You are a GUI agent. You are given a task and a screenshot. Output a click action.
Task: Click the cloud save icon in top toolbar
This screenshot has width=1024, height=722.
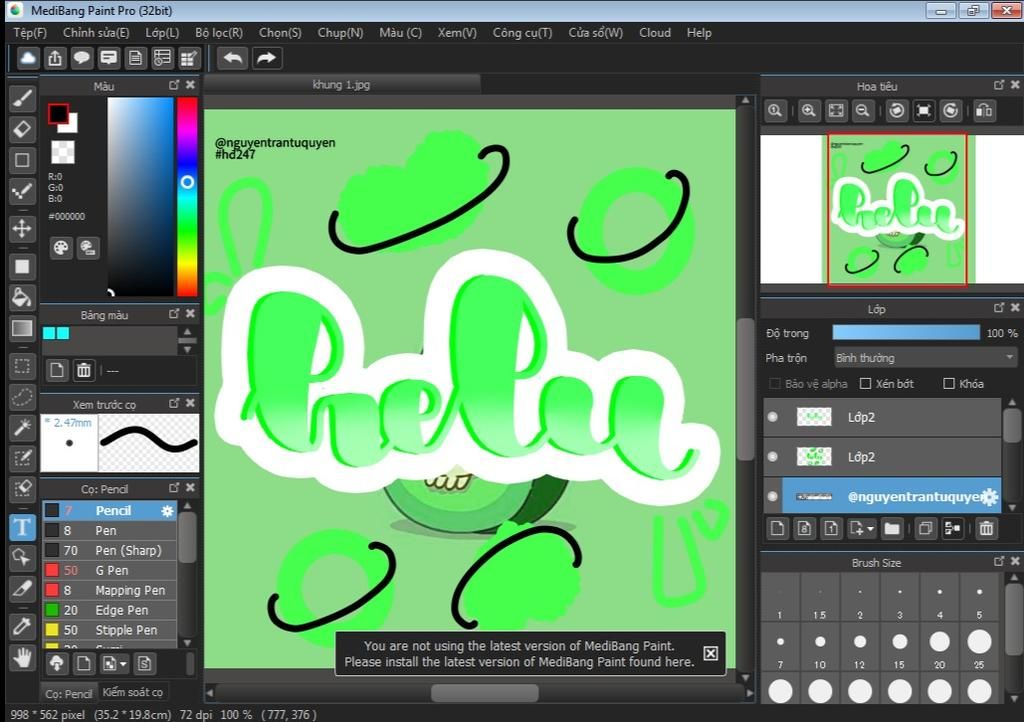[28, 58]
